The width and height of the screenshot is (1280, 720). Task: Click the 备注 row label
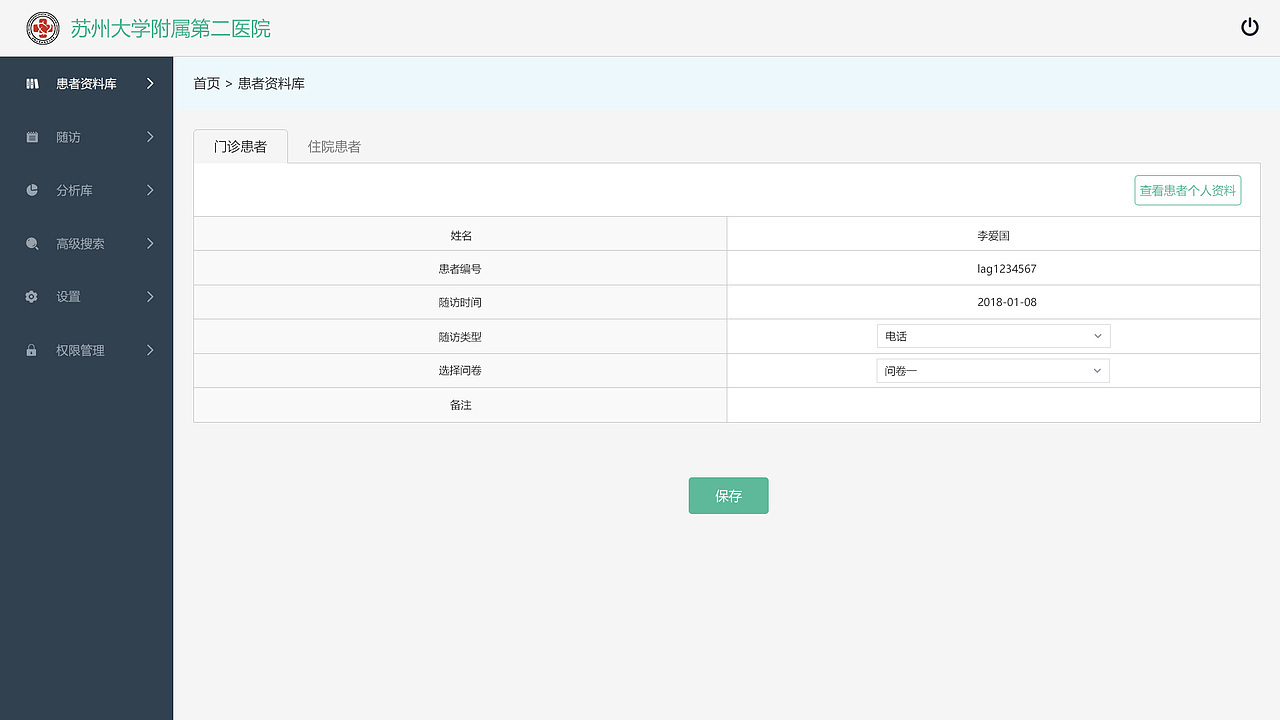(x=460, y=405)
